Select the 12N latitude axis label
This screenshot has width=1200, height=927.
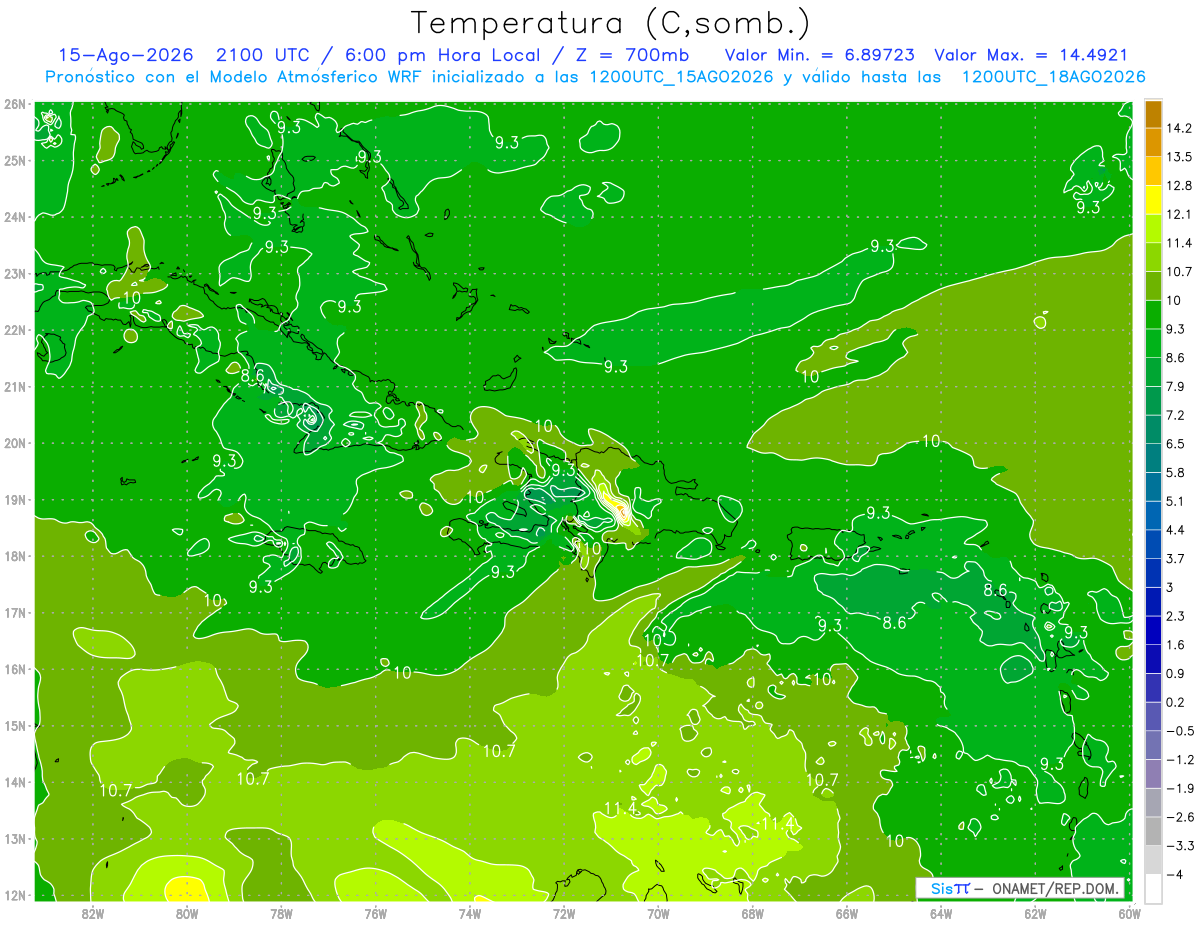click(15, 895)
